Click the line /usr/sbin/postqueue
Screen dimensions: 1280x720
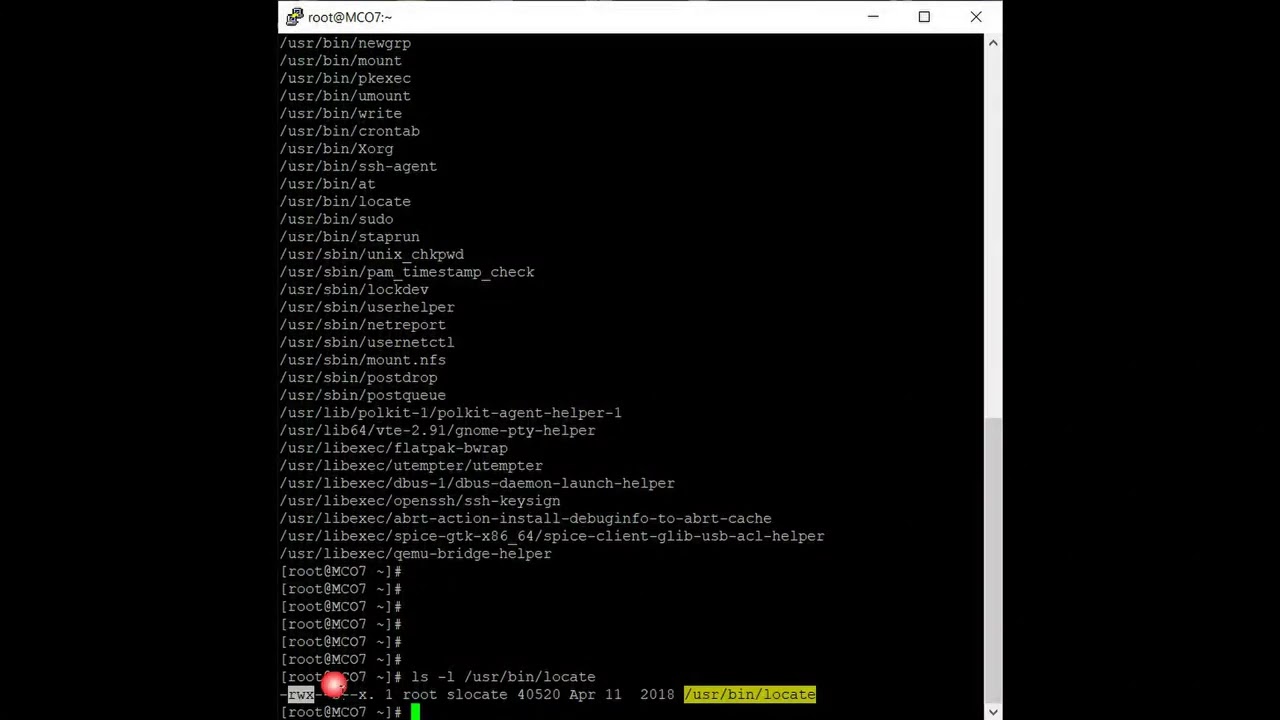(x=363, y=395)
